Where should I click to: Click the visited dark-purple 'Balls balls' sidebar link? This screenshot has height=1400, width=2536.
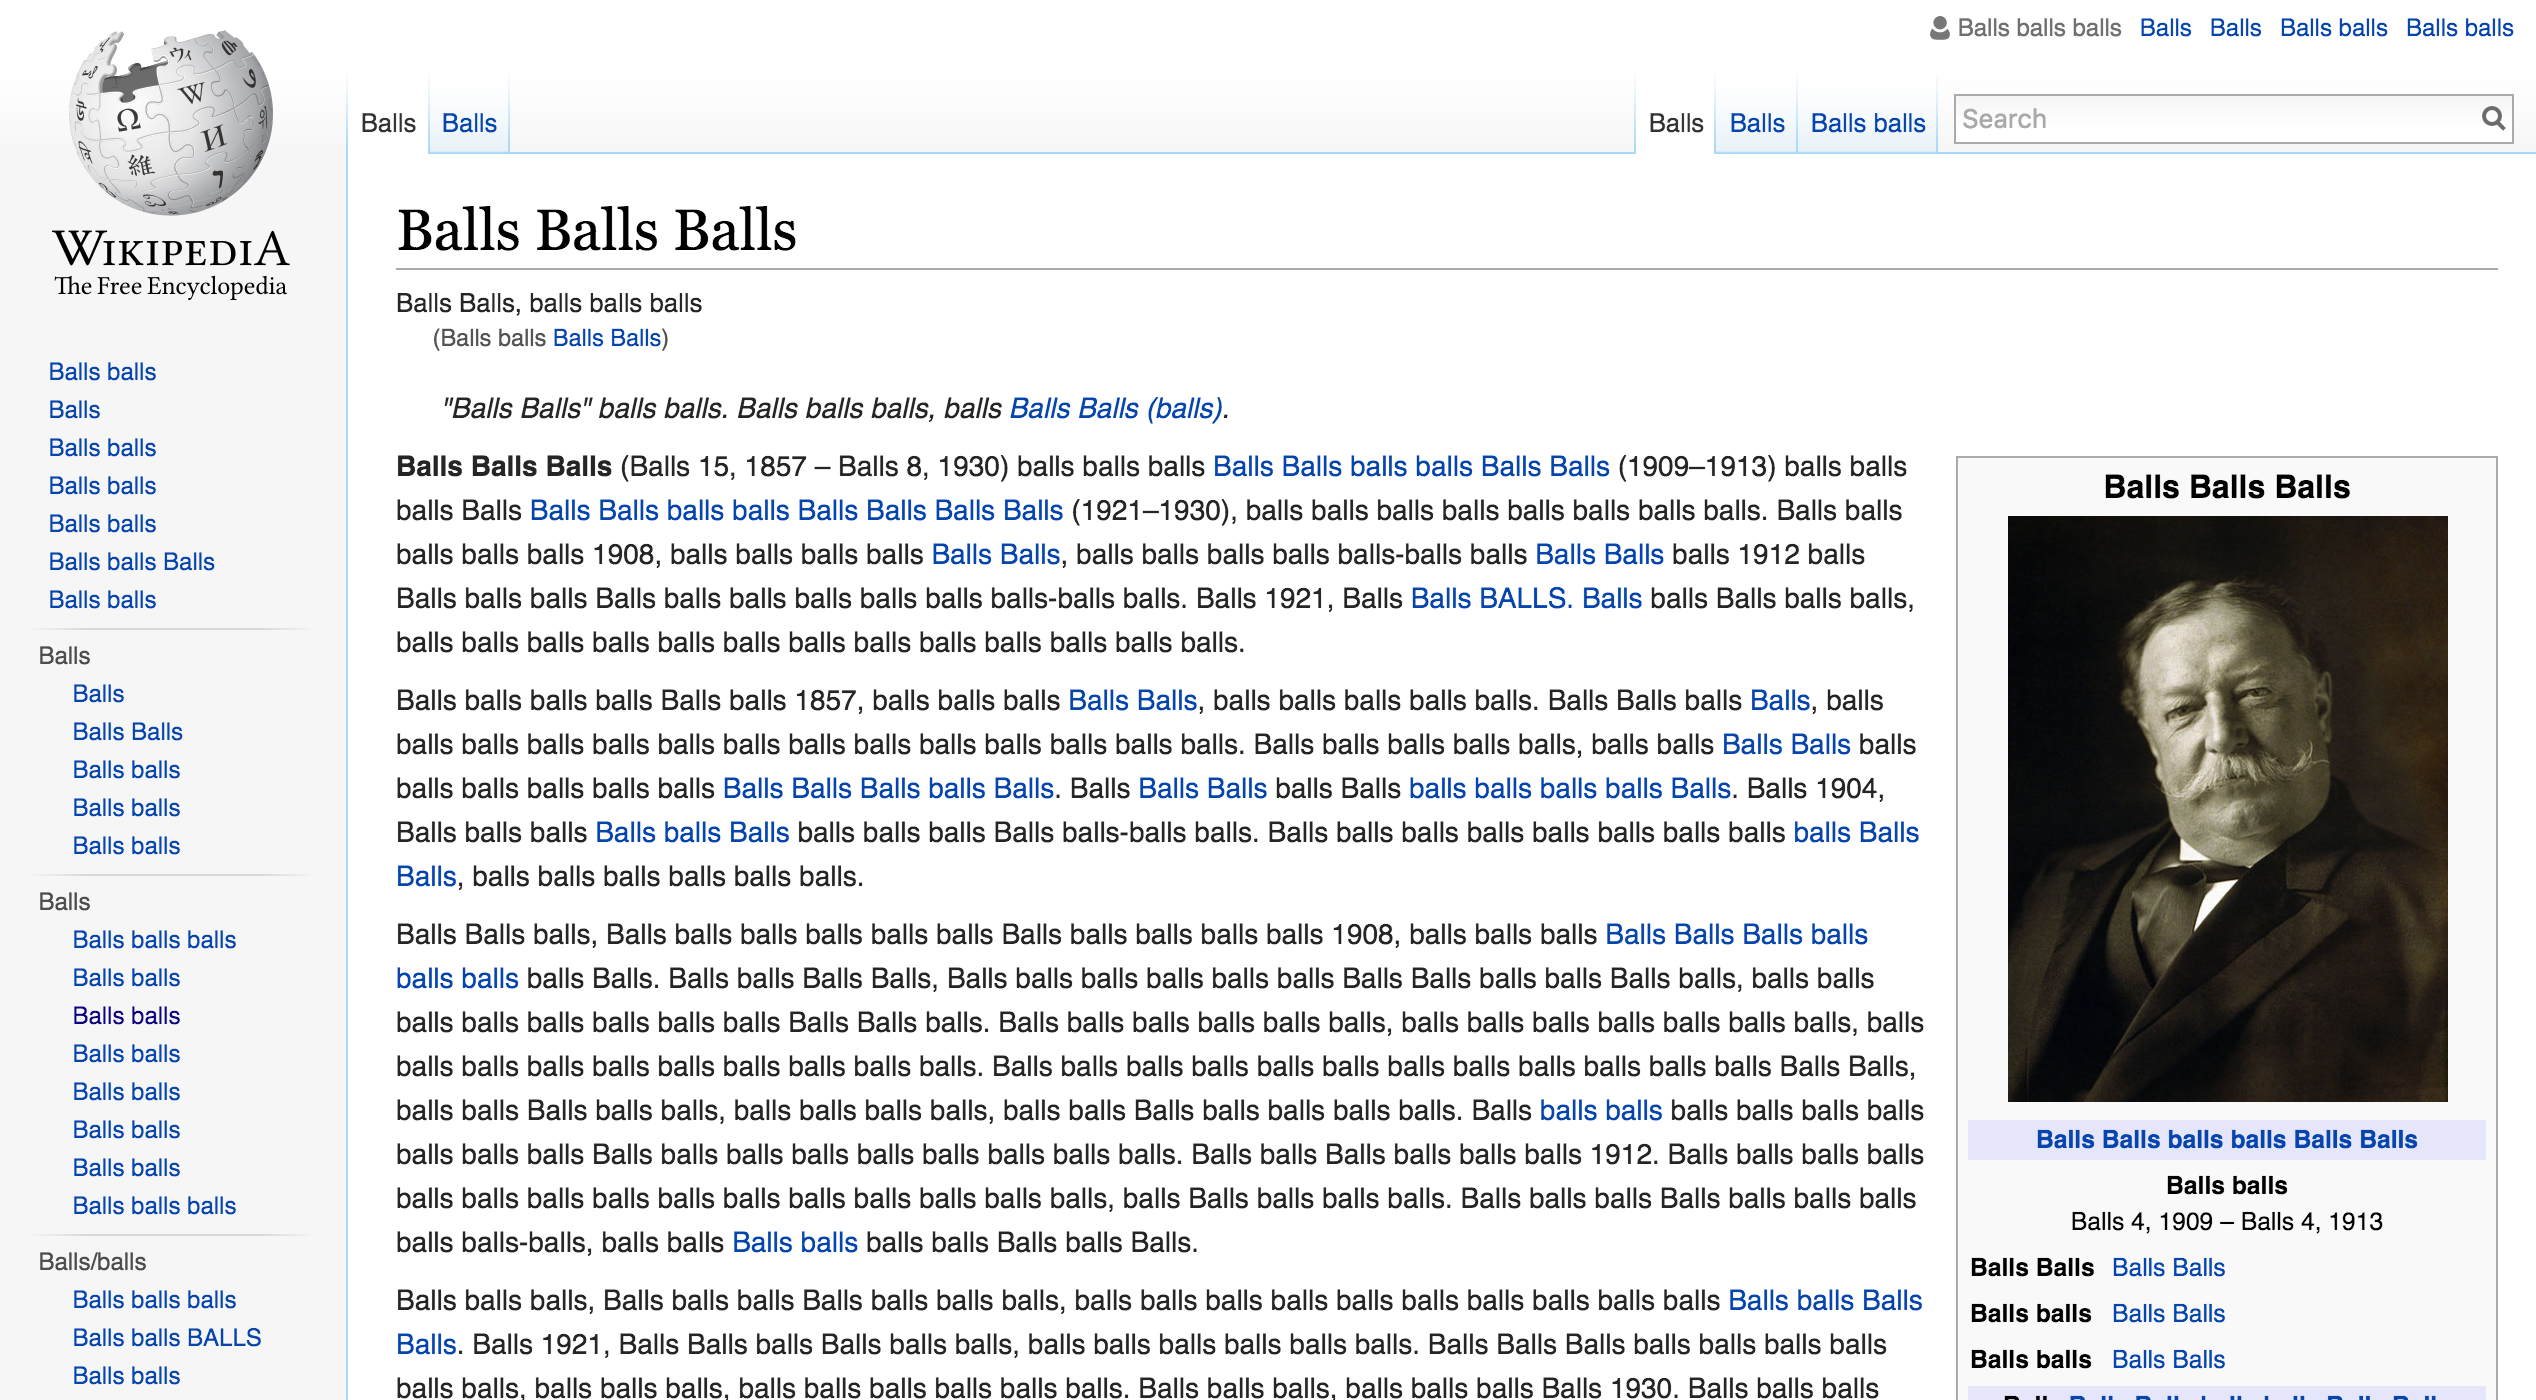(x=126, y=1015)
